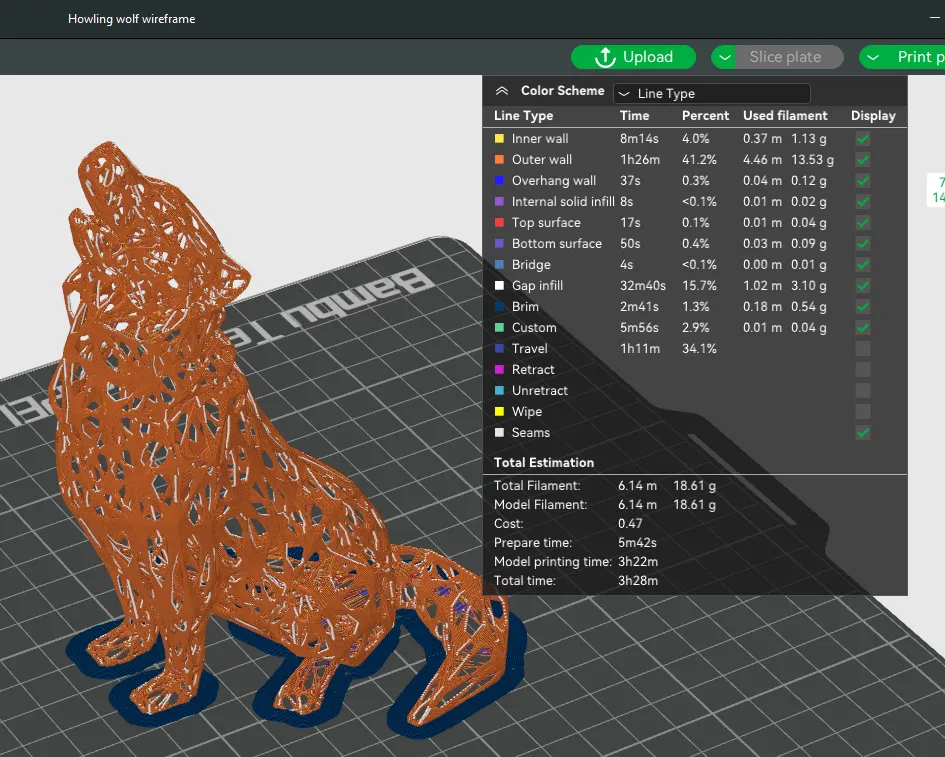Toggle Outer wall display checkbox

pyautogui.click(x=863, y=160)
